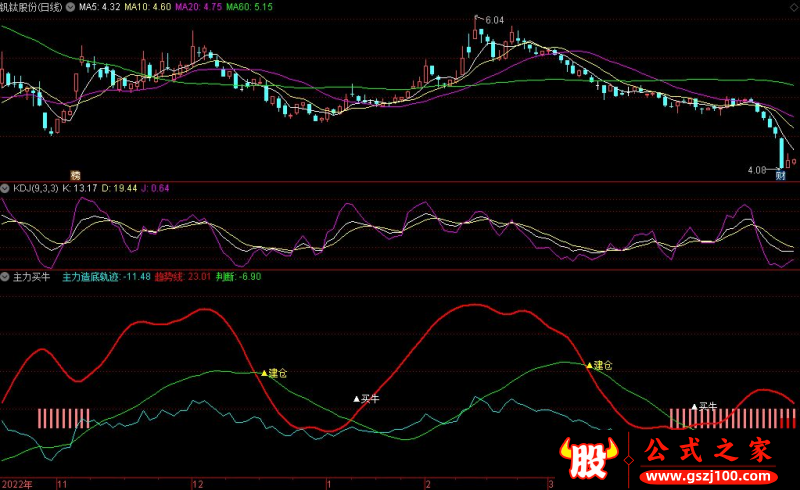Click the month 11 label on time axis
The width and height of the screenshot is (800, 490).
62,484
